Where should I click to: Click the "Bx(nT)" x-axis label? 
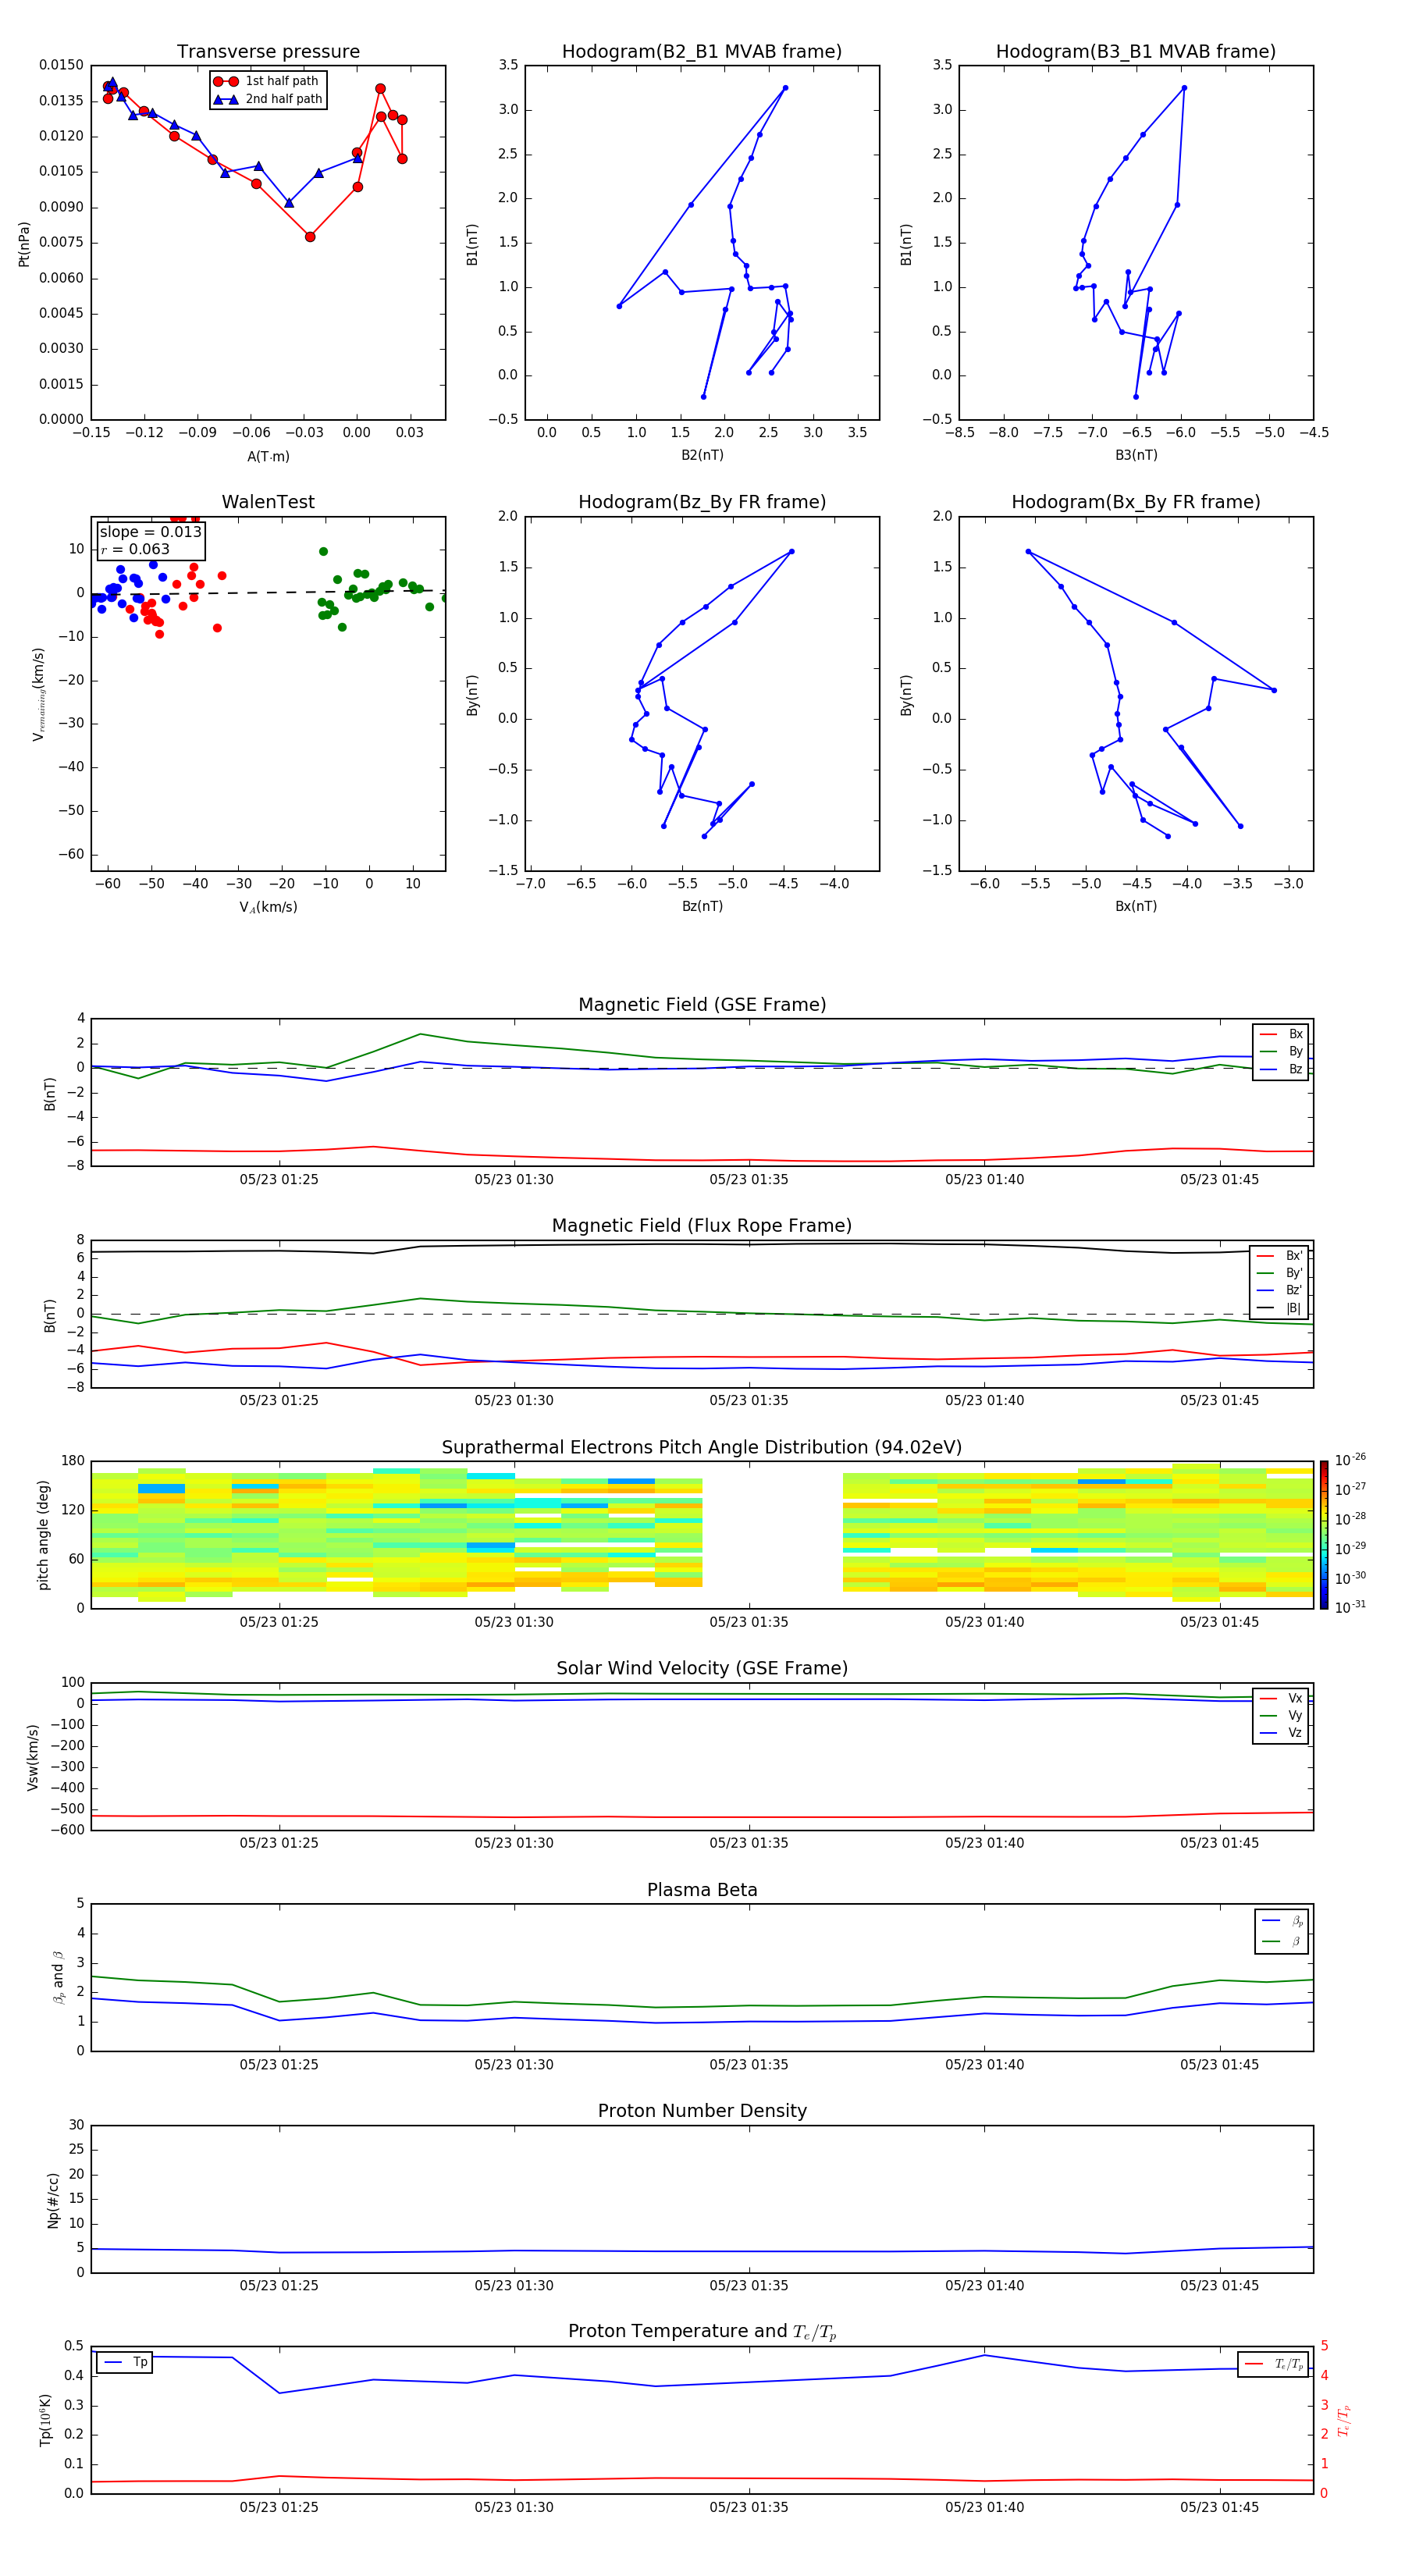click(x=1136, y=906)
